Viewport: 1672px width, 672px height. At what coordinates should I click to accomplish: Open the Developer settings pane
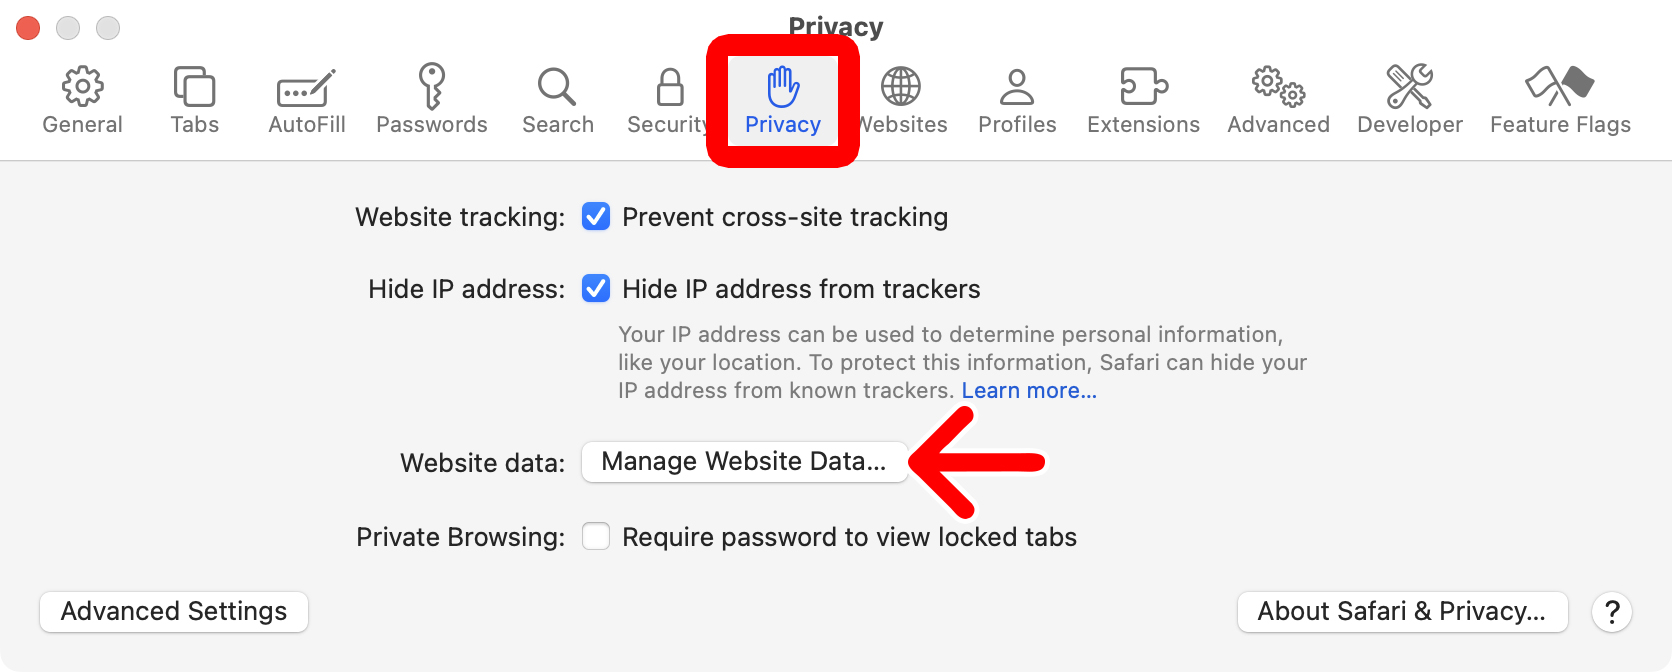coord(1409,97)
